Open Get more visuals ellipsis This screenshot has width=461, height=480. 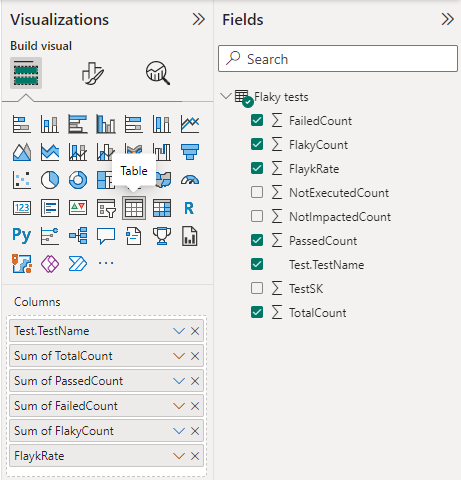click(106, 263)
